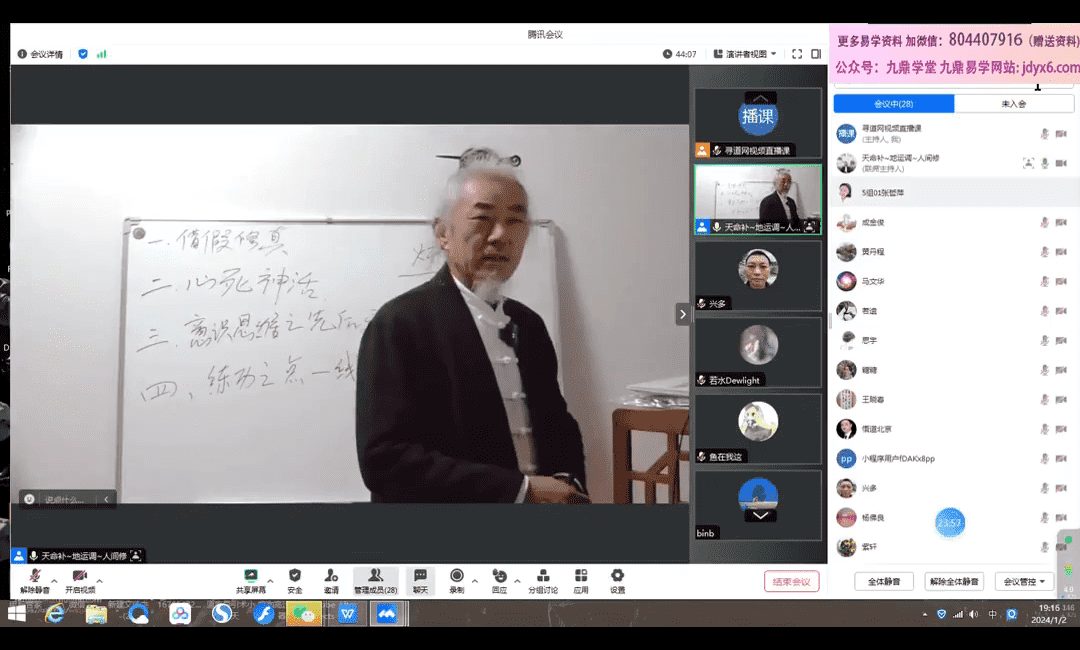Screen dimensions: 1080x650
Task: Open meeting Settings (设置) gear
Action: pyautogui.click(x=617, y=580)
